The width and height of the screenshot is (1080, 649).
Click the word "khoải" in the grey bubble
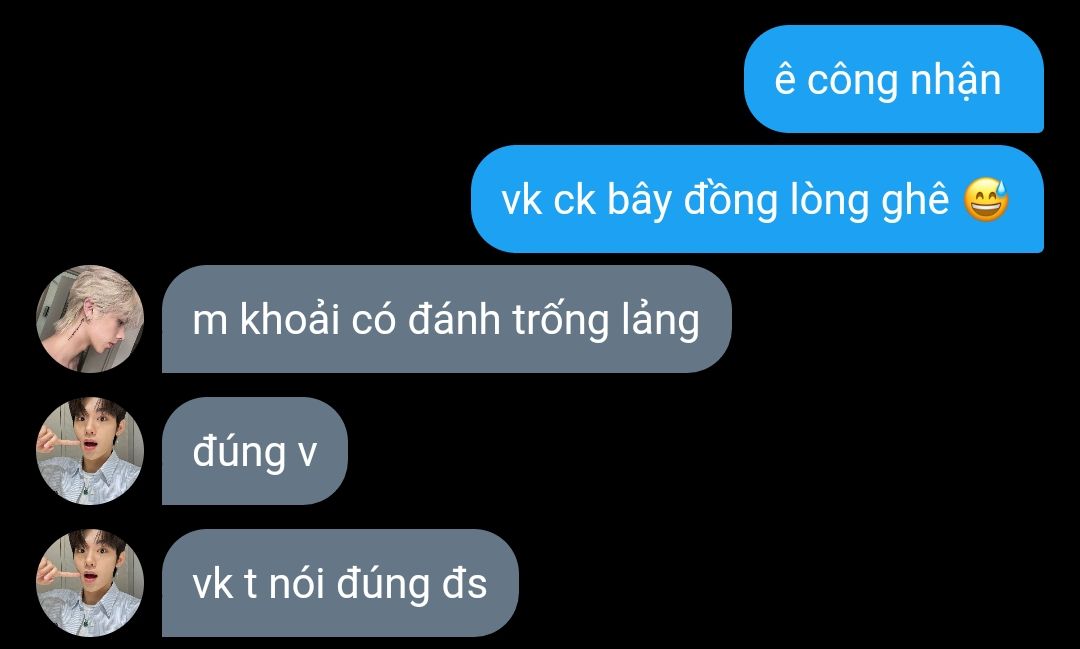point(289,320)
